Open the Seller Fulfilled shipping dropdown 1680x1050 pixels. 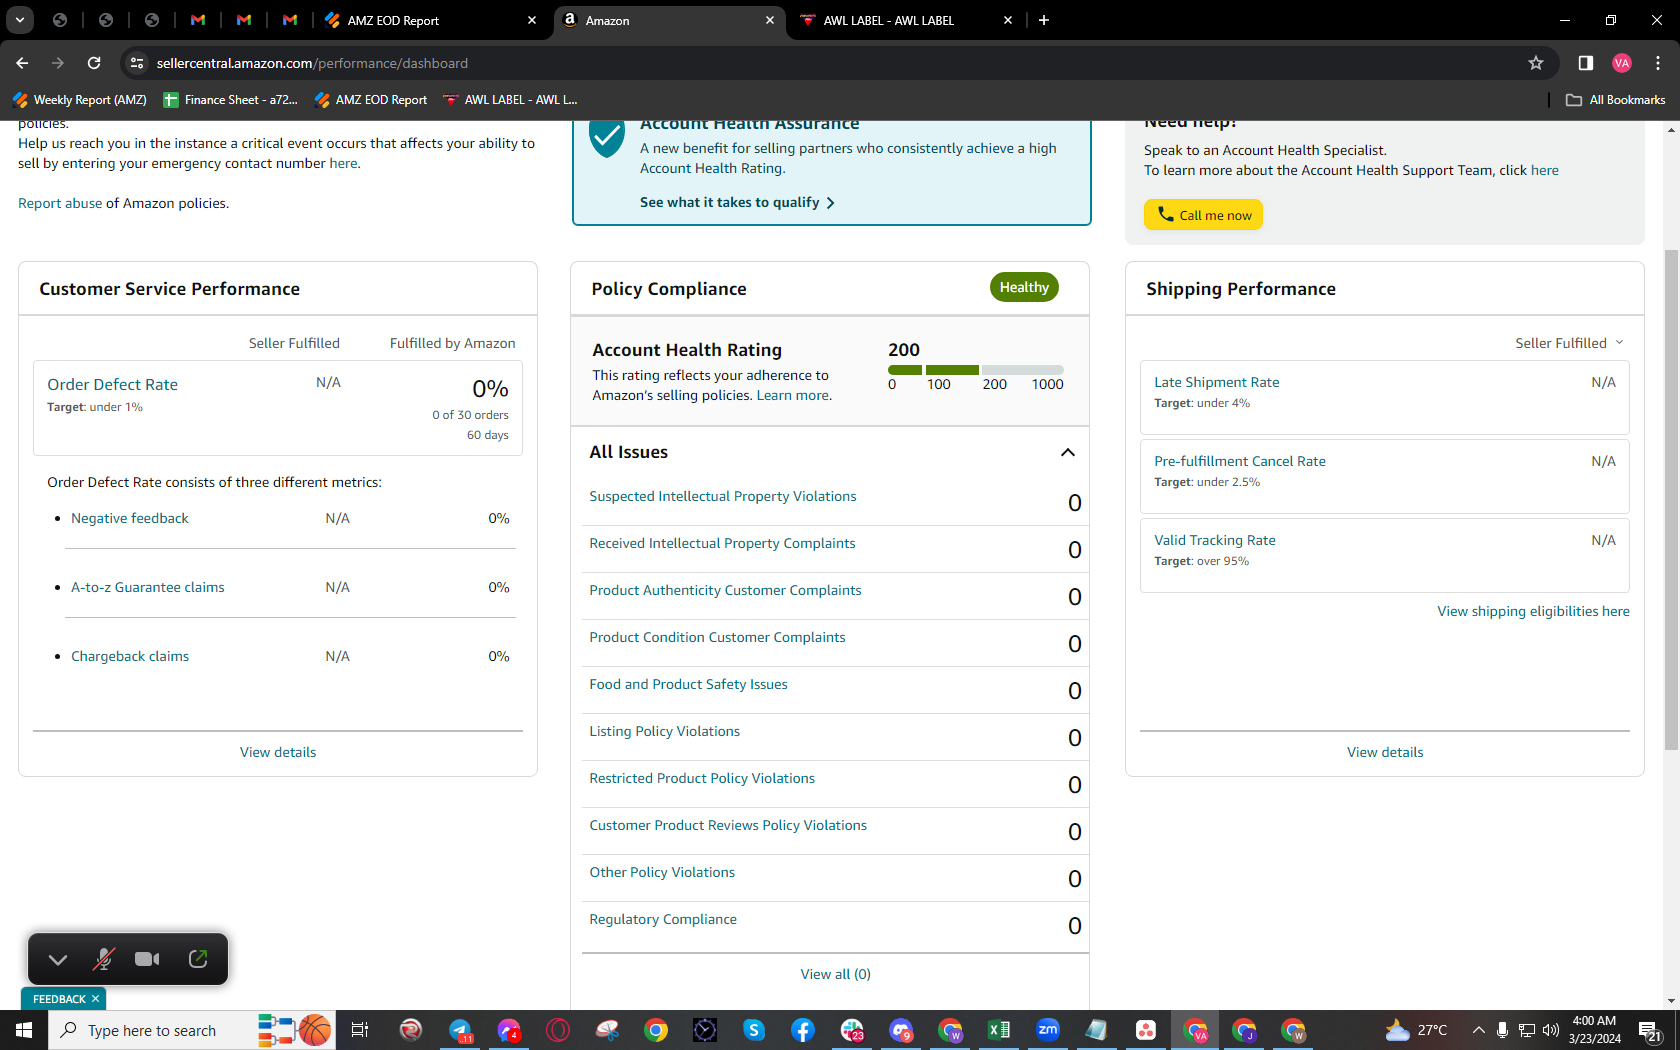click(x=1569, y=343)
